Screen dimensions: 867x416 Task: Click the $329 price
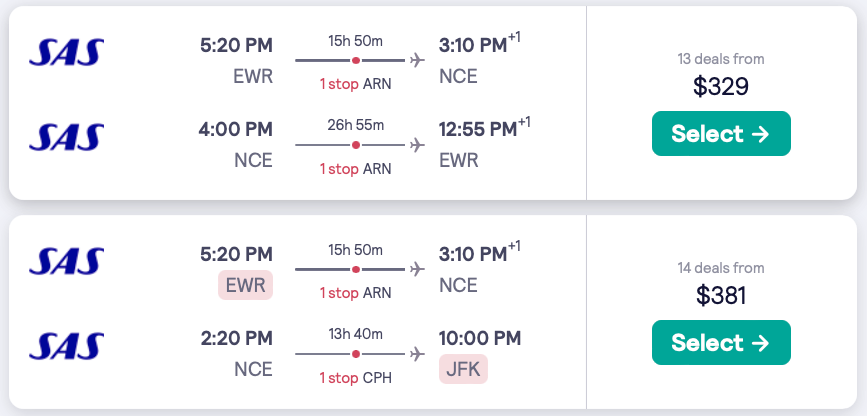720,87
